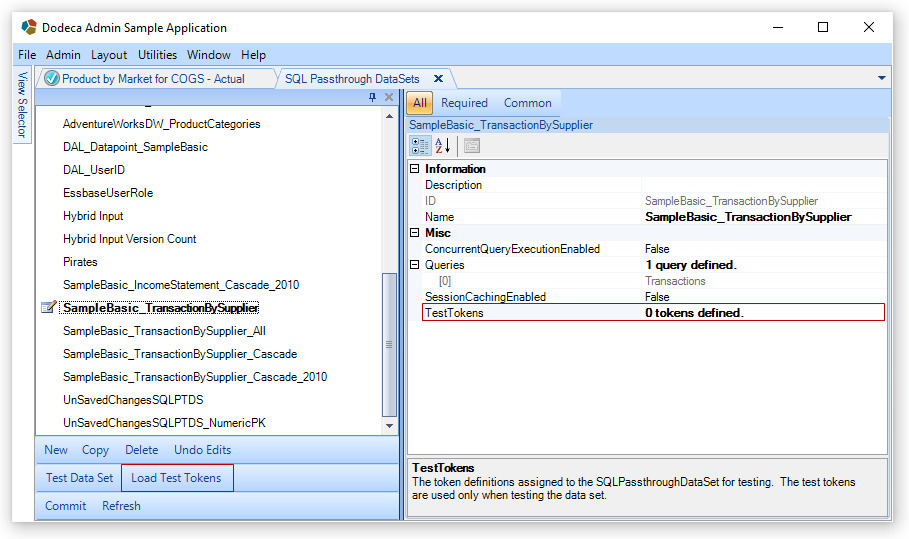Click the '1 query defined.' value
The image size is (909, 539).
[x=690, y=265]
